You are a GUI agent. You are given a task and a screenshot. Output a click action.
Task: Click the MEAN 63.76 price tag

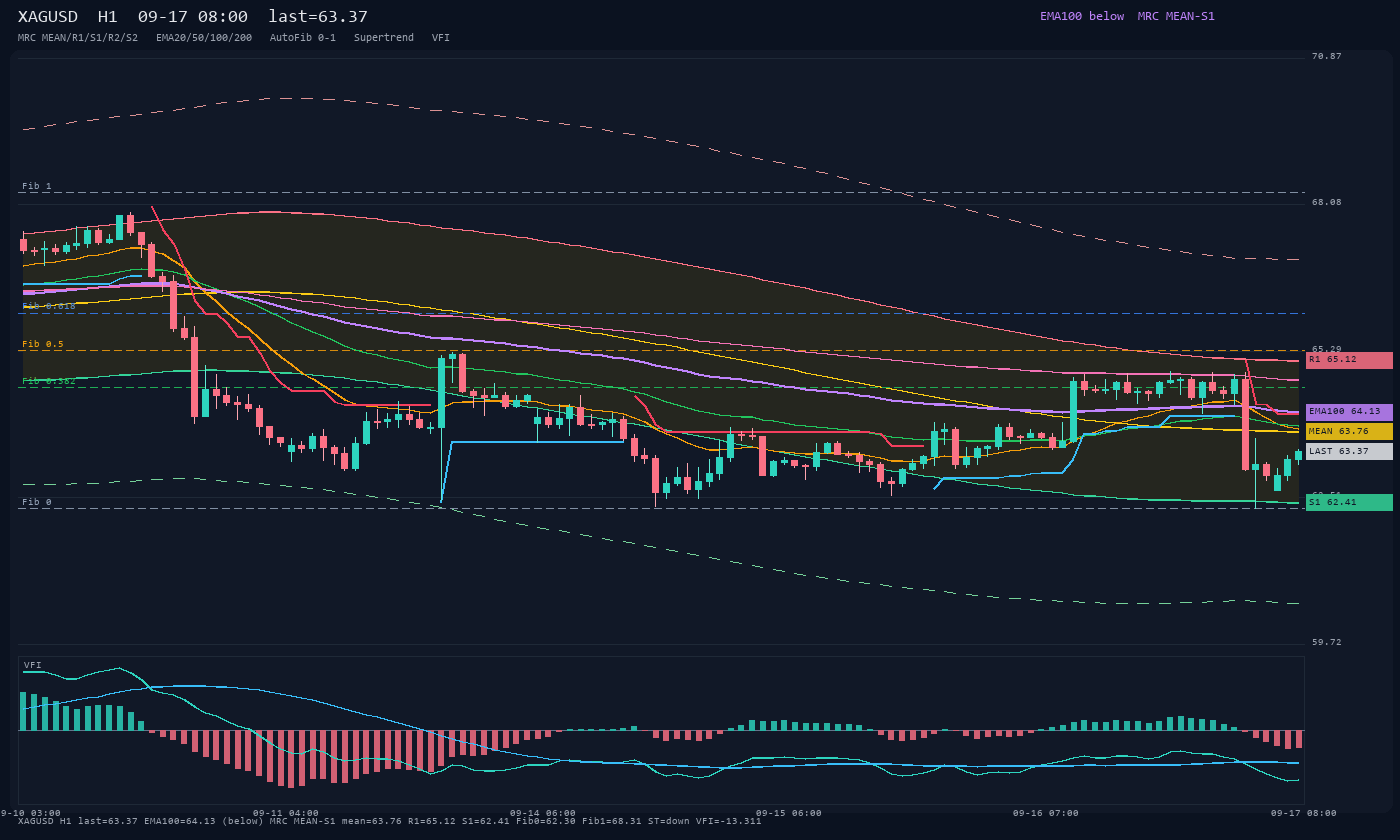tap(1349, 432)
